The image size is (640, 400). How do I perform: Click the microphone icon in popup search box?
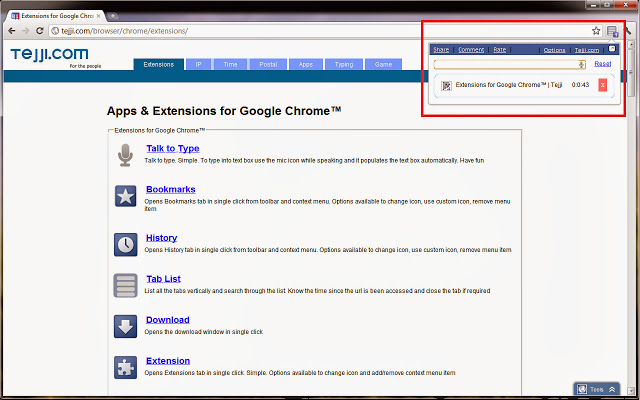click(x=582, y=64)
